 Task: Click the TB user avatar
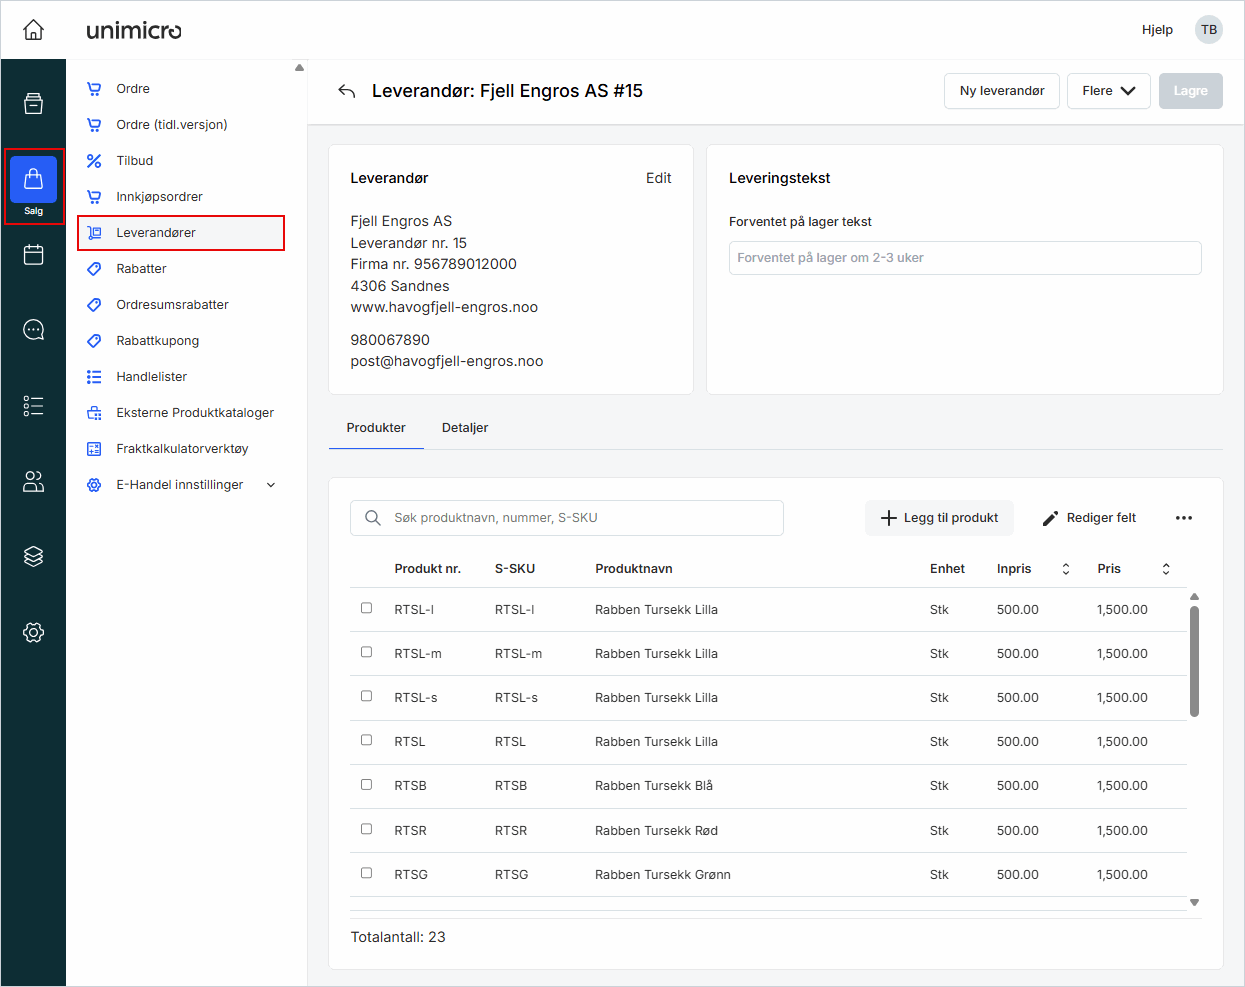coord(1208,30)
